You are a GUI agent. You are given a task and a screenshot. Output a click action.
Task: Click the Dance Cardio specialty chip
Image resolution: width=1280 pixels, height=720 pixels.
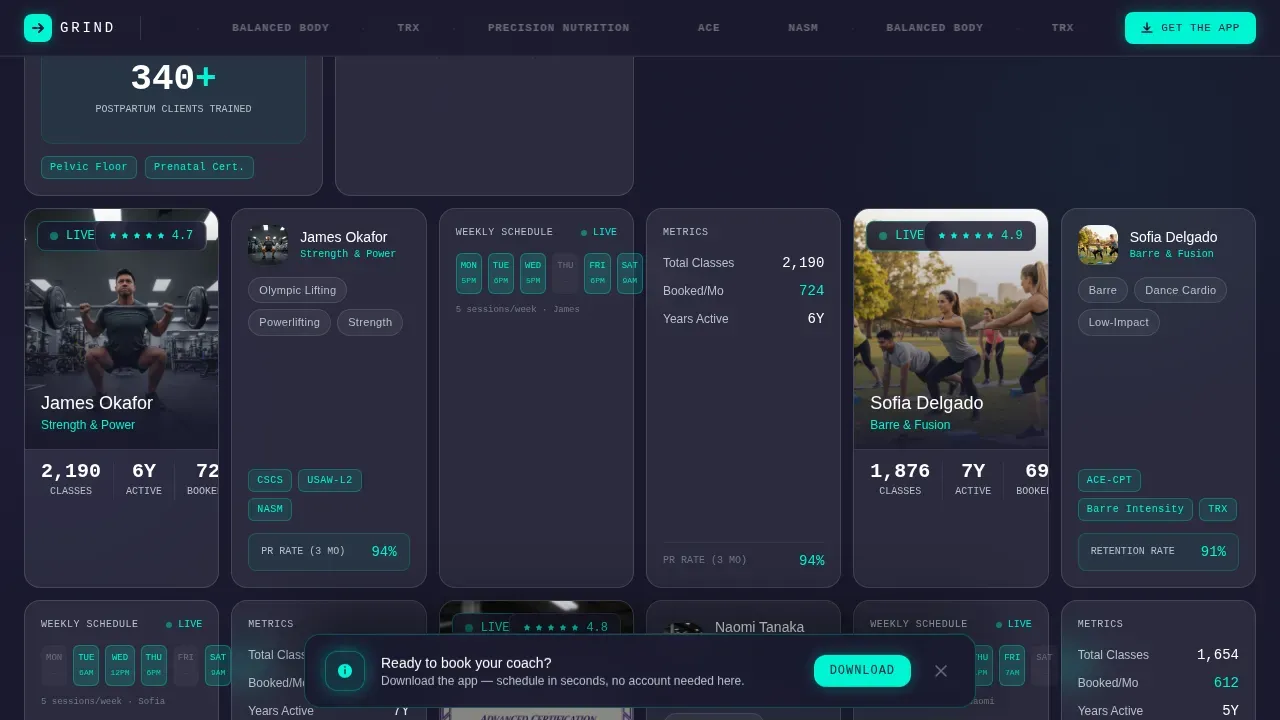tap(1180, 290)
